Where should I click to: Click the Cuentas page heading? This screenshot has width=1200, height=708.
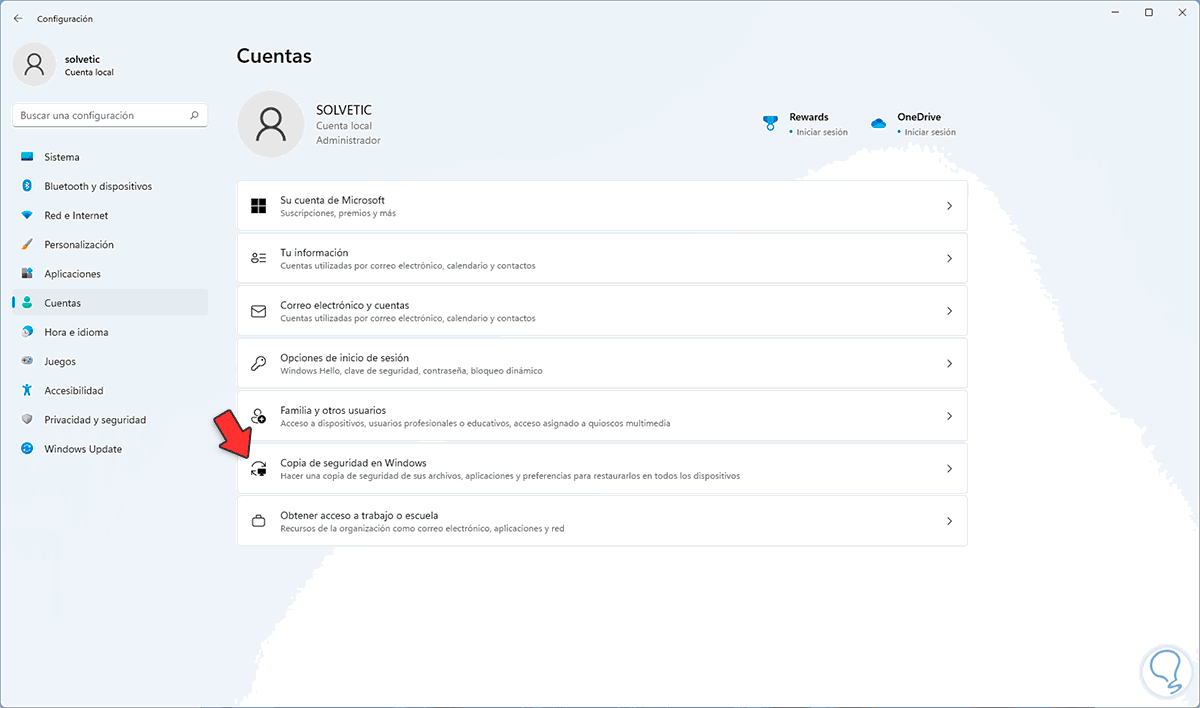[274, 56]
